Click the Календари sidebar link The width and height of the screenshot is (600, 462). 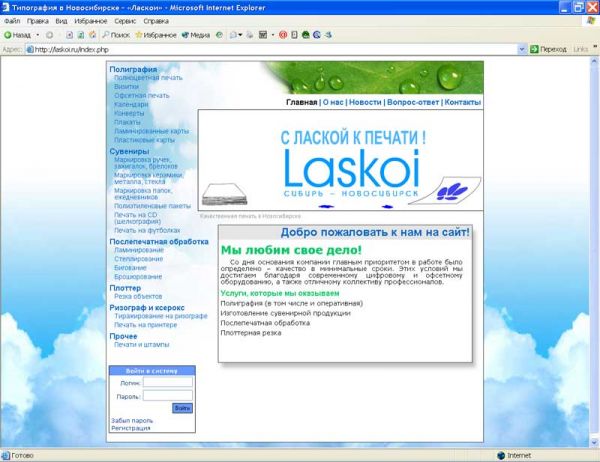point(131,104)
